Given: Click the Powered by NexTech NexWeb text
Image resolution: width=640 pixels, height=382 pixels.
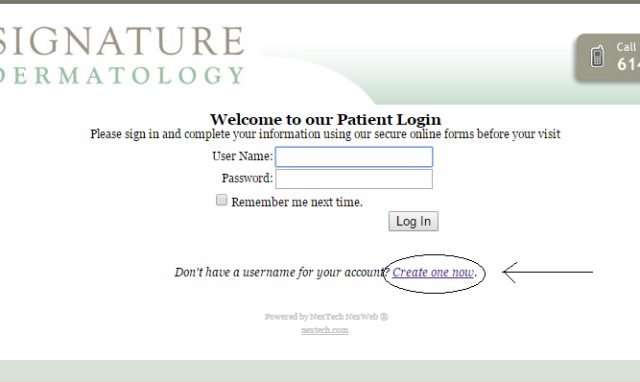Looking at the screenshot, I should tap(322, 317).
